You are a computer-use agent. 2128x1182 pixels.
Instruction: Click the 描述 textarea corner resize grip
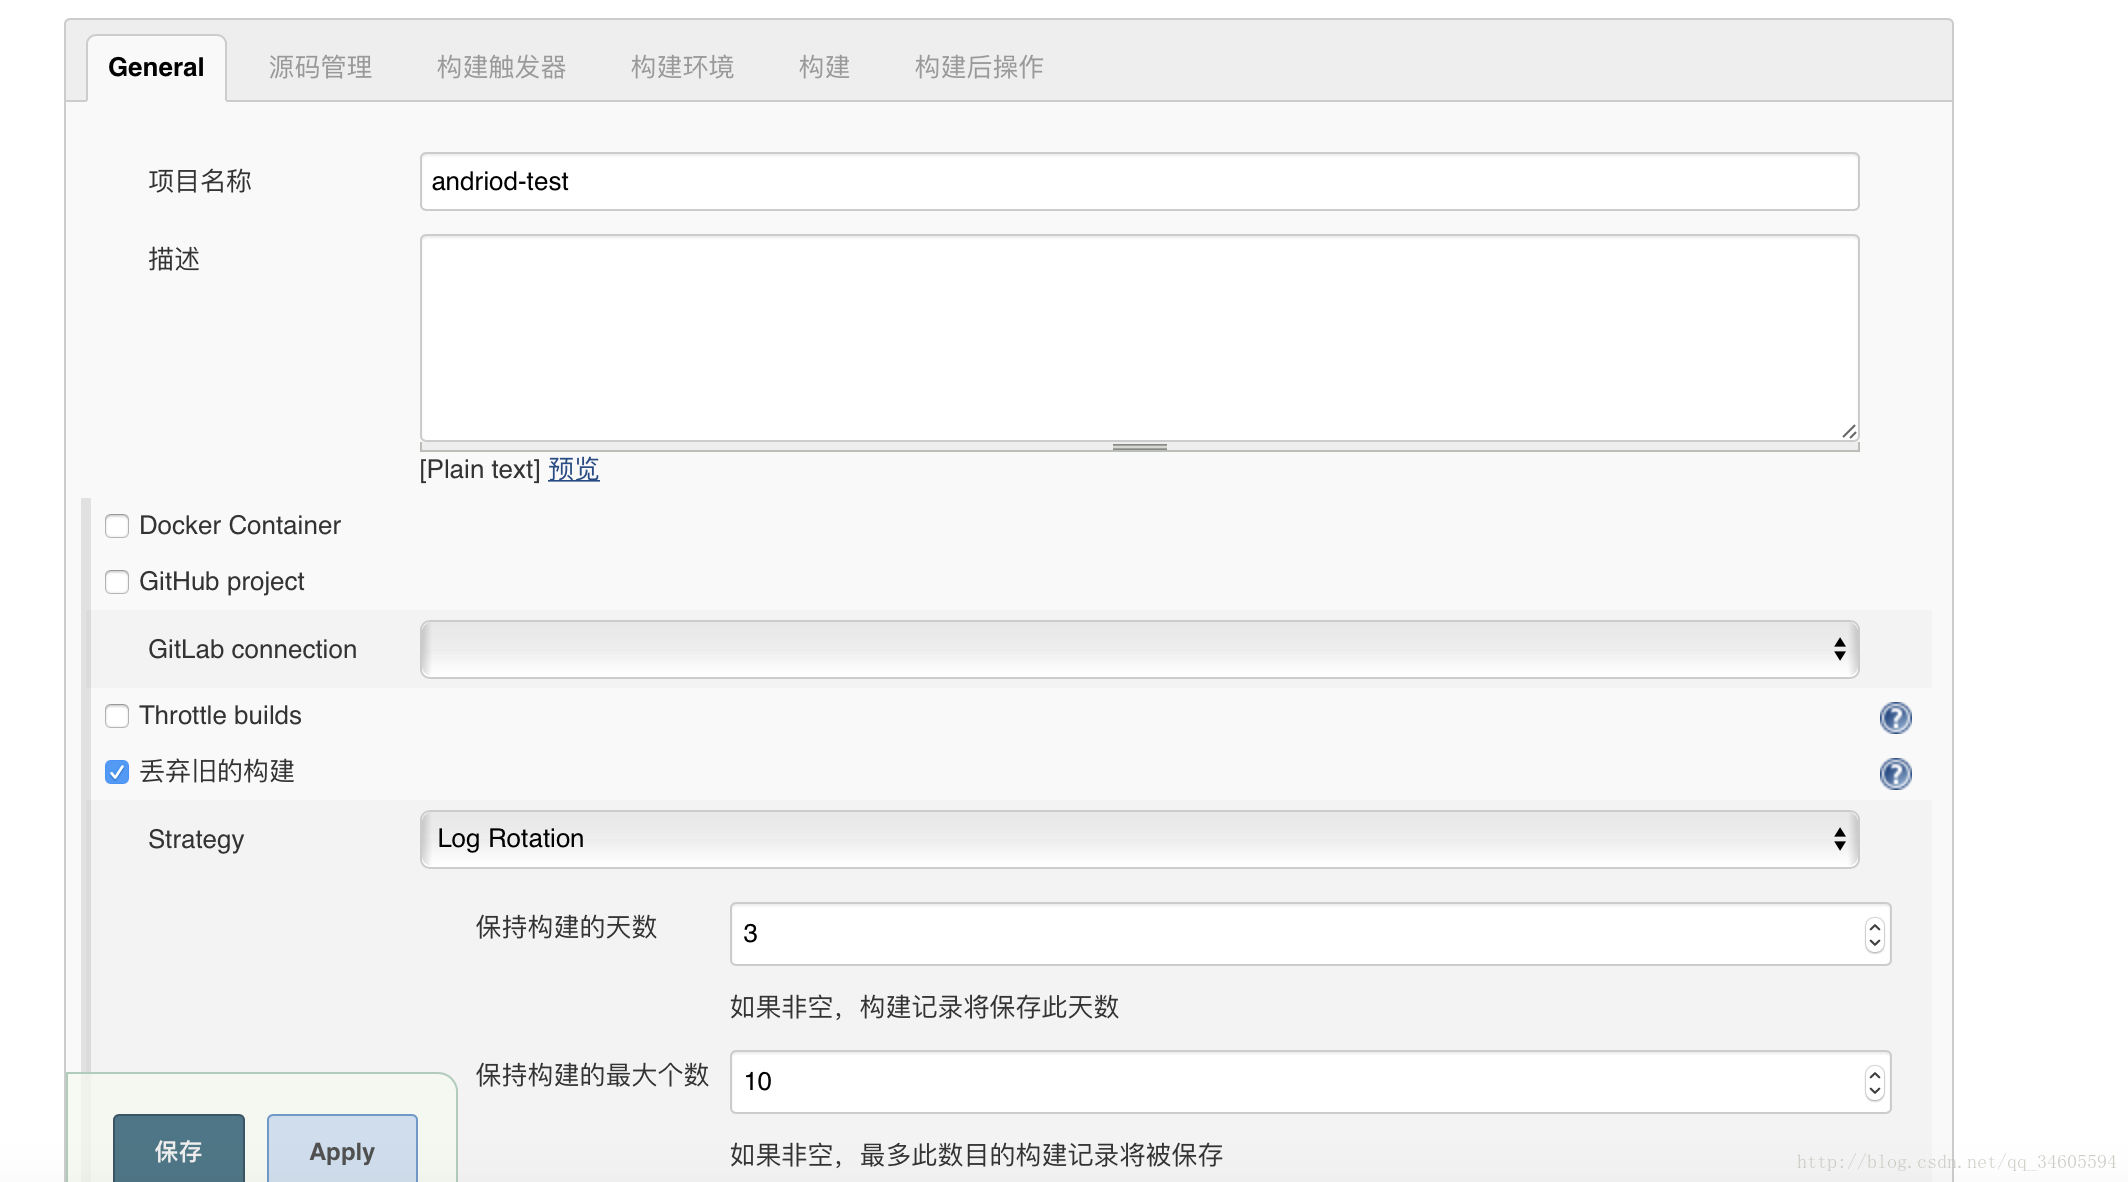click(x=1849, y=431)
